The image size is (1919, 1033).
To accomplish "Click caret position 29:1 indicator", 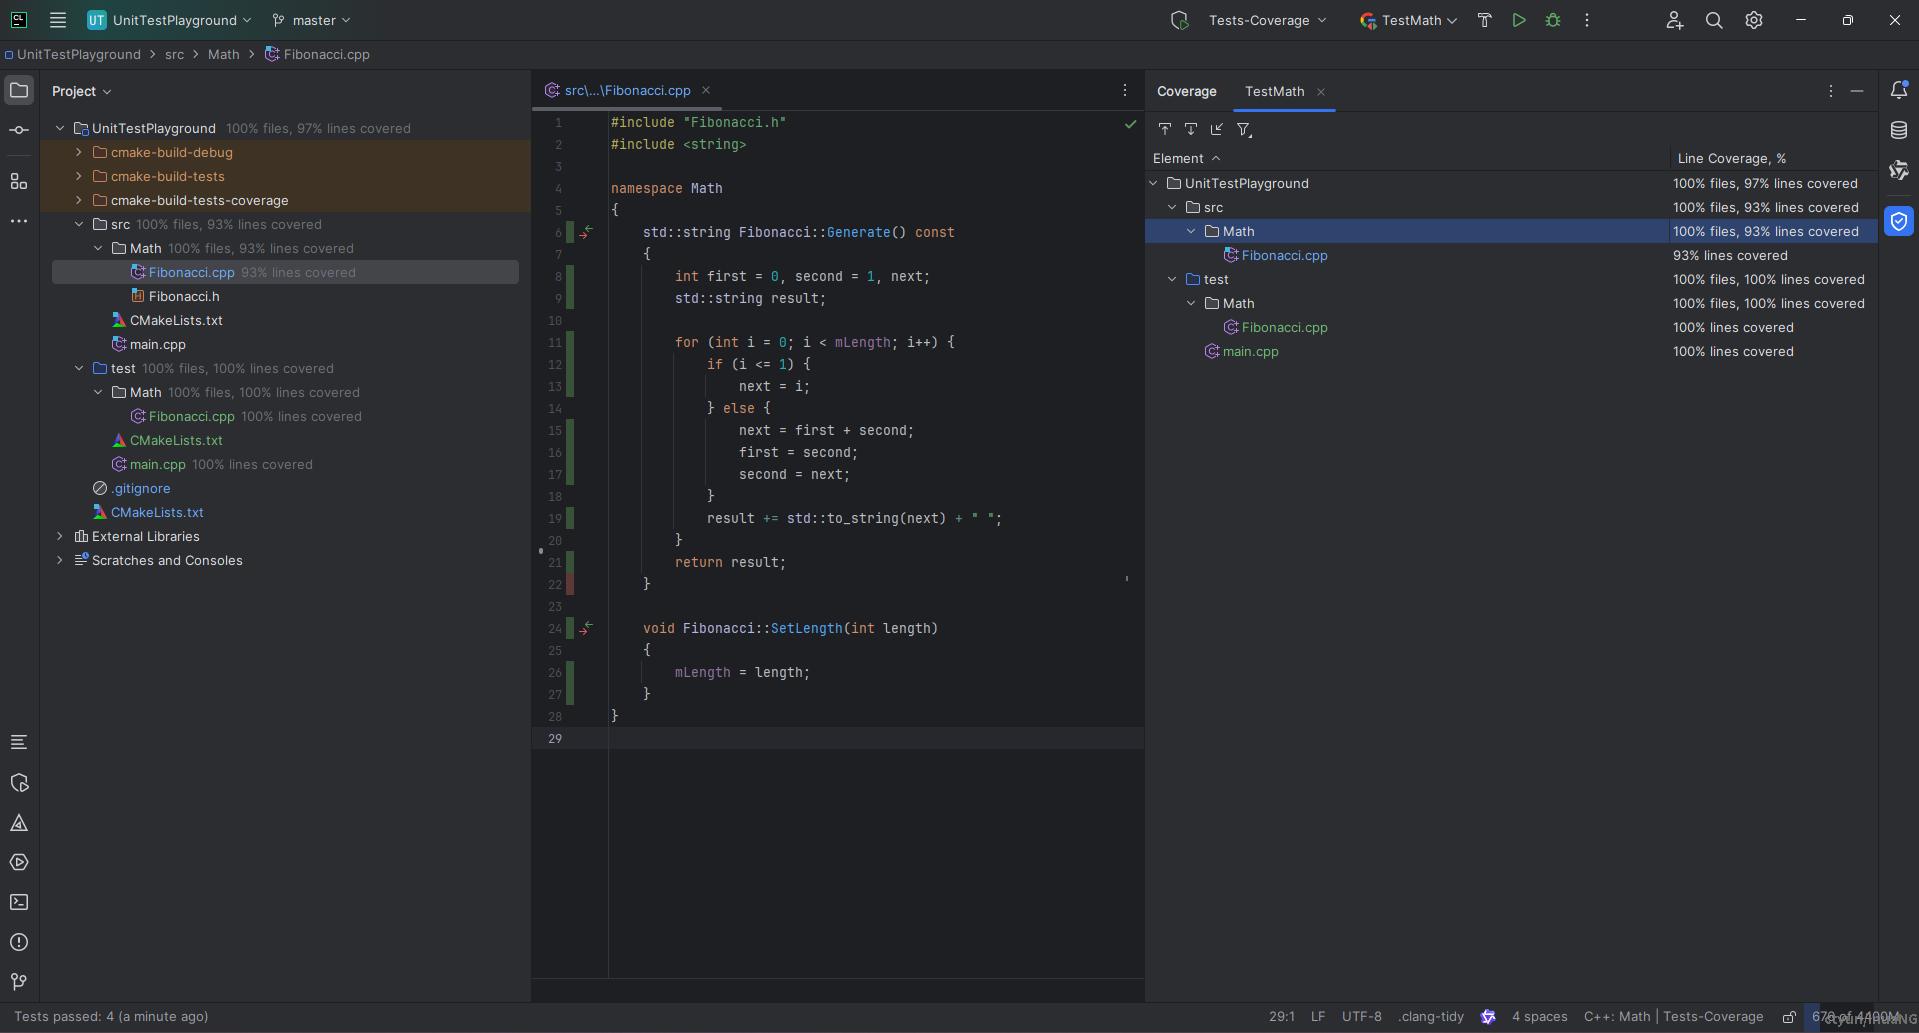I will [1282, 1017].
